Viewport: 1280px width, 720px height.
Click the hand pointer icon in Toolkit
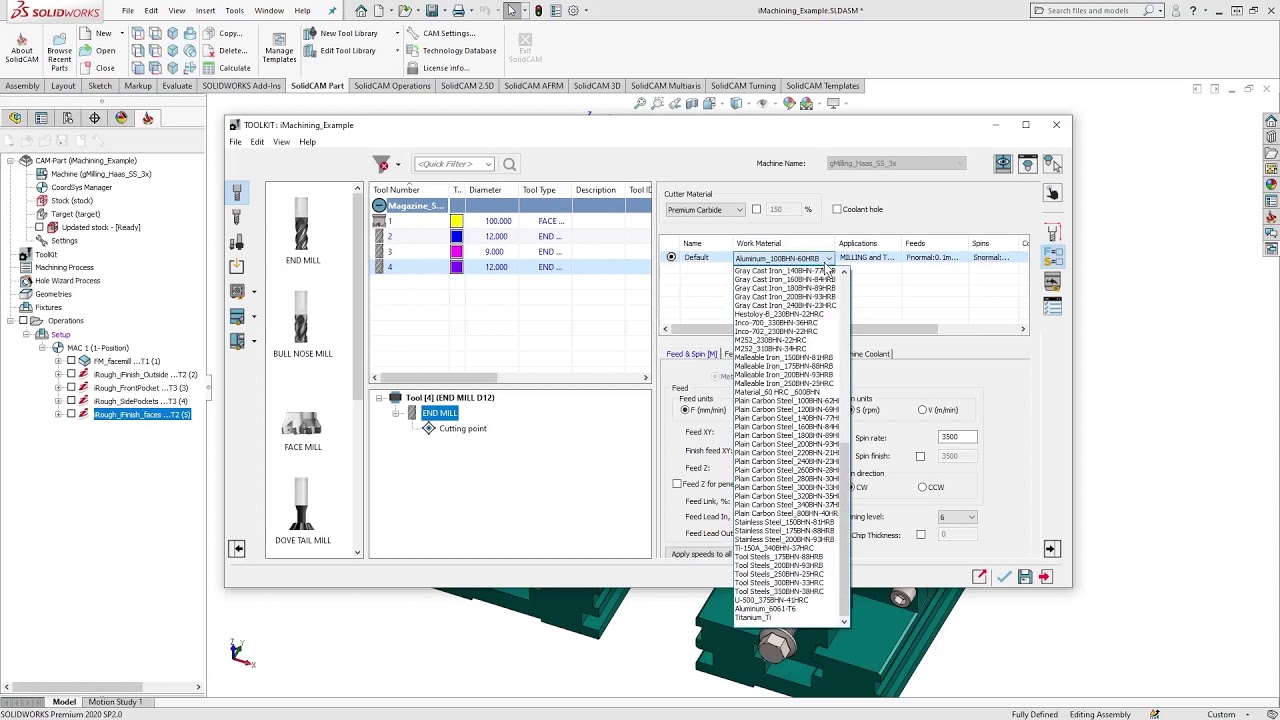click(1052, 194)
